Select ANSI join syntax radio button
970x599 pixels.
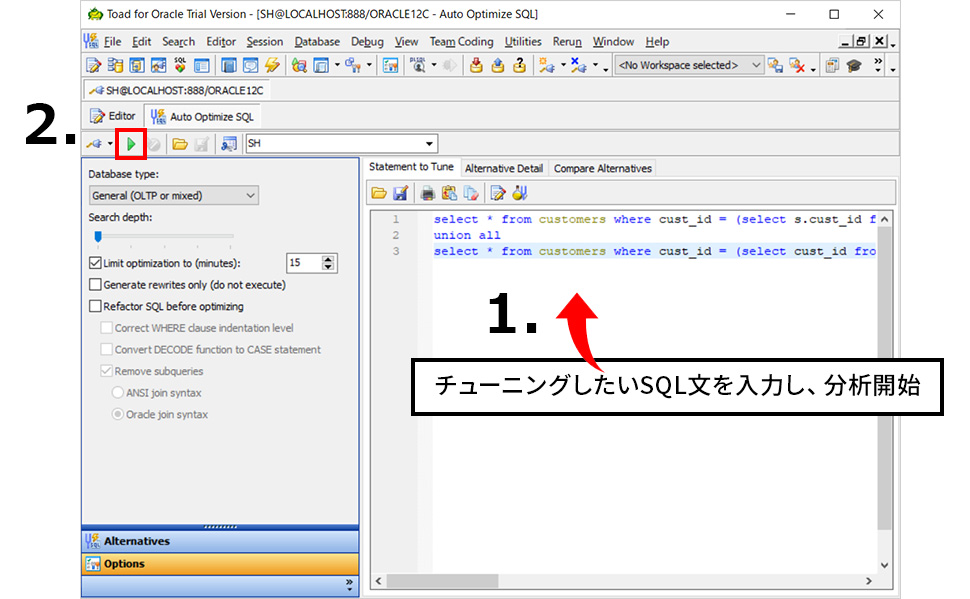click(x=118, y=393)
